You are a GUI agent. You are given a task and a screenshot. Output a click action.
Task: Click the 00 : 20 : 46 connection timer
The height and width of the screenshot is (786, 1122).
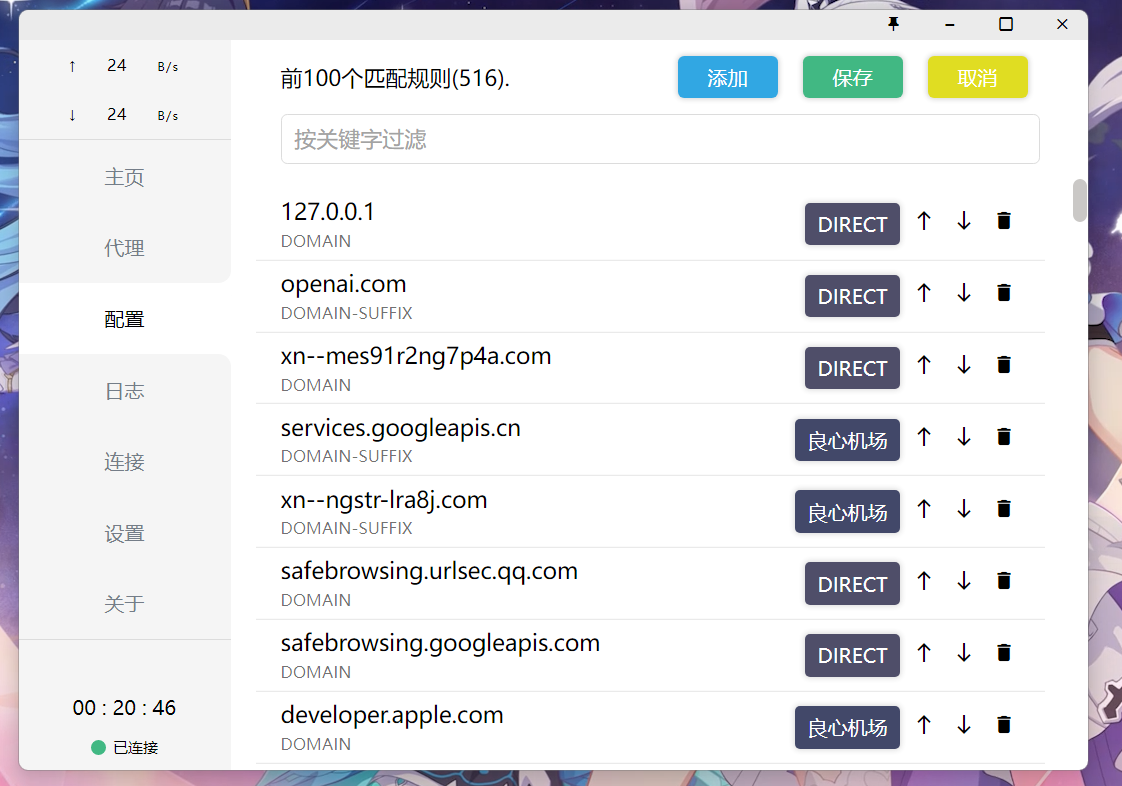pyautogui.click(x=125, y=708)
